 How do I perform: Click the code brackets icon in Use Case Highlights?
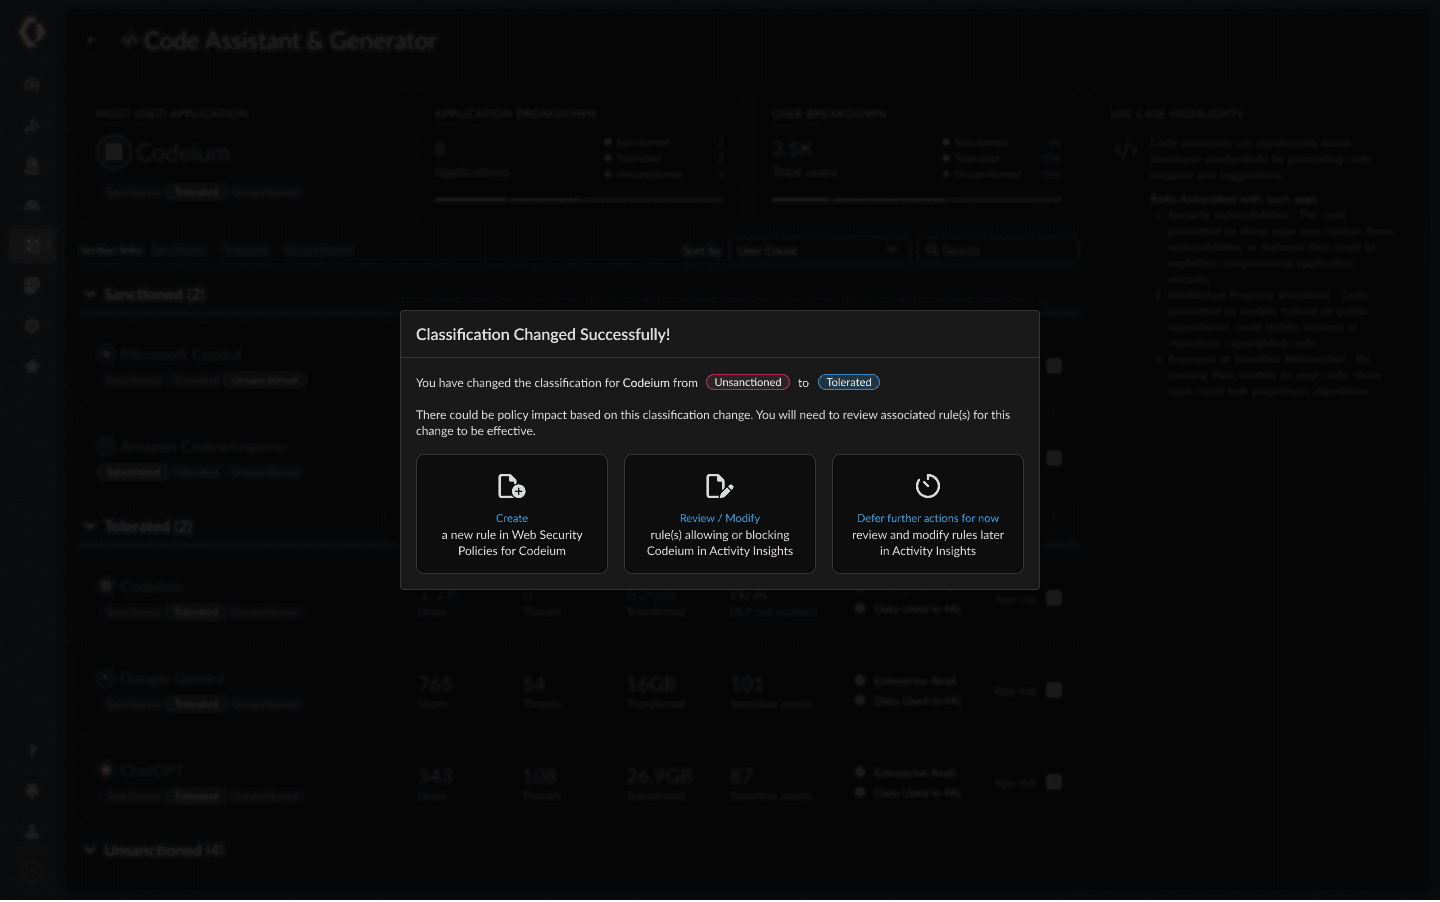coord(1126,151)
